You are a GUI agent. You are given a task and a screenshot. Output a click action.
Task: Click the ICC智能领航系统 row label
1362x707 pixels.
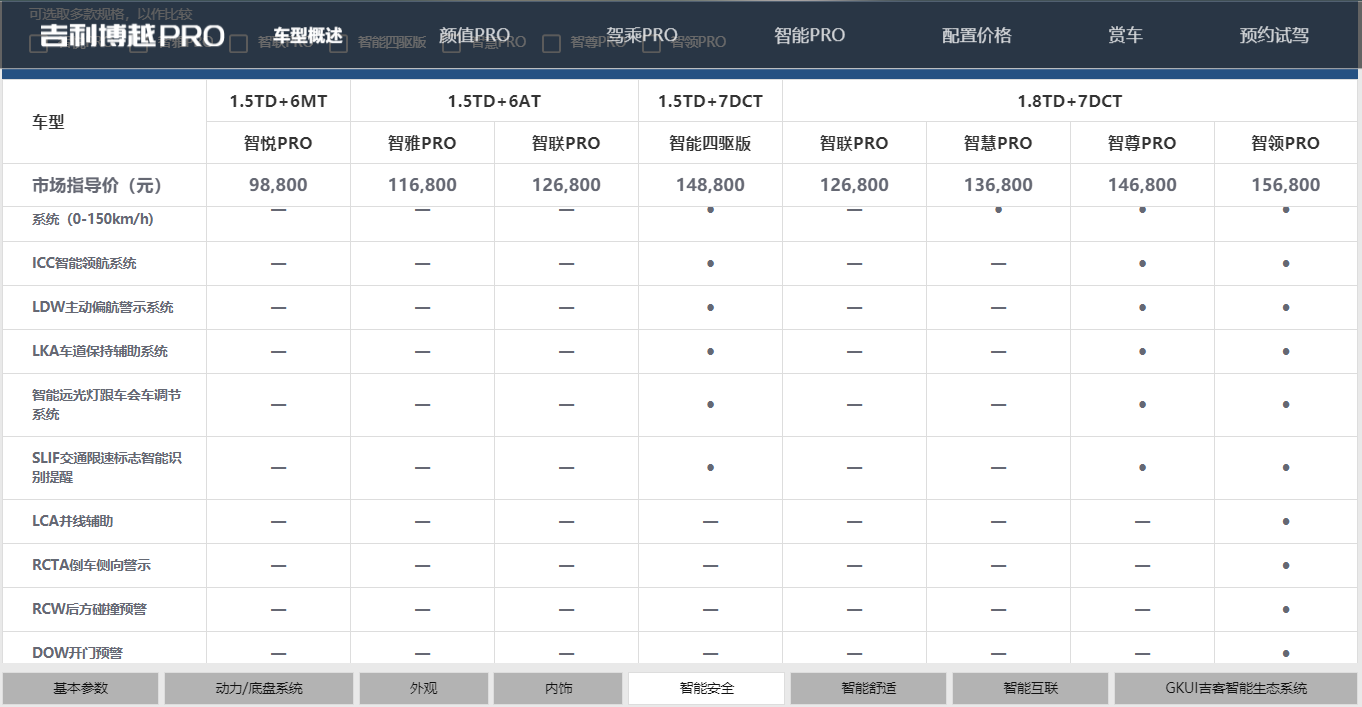(84, 263)
